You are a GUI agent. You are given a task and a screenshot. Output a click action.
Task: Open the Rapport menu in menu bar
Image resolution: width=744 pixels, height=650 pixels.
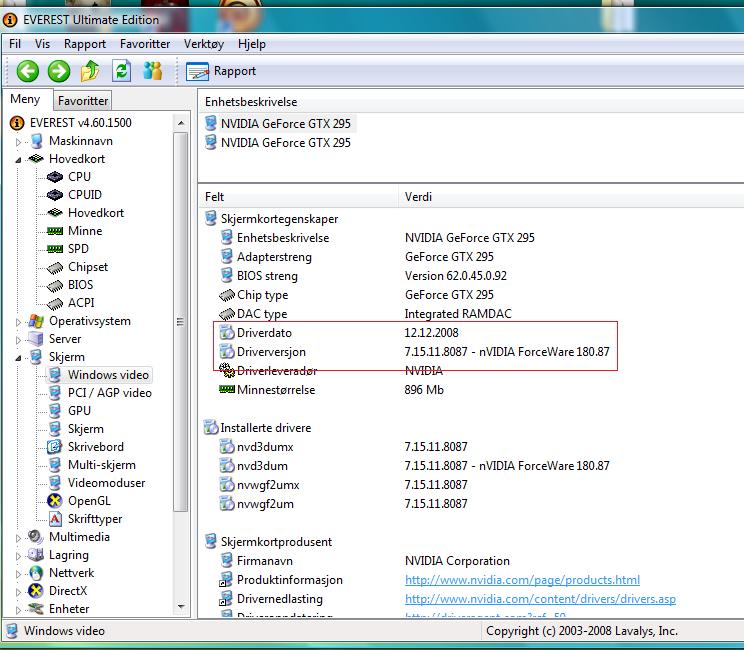[x=85, y=44]
